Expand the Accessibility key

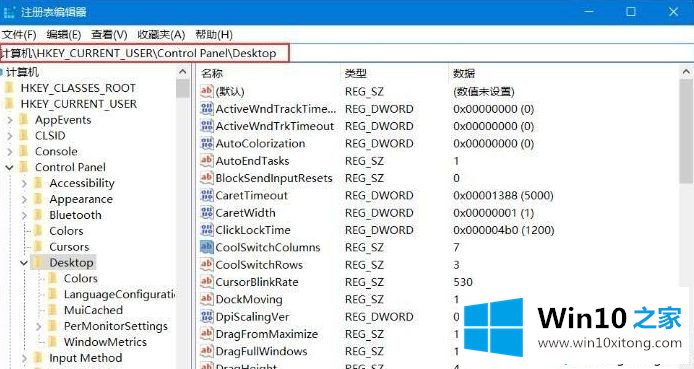(24, 183)
